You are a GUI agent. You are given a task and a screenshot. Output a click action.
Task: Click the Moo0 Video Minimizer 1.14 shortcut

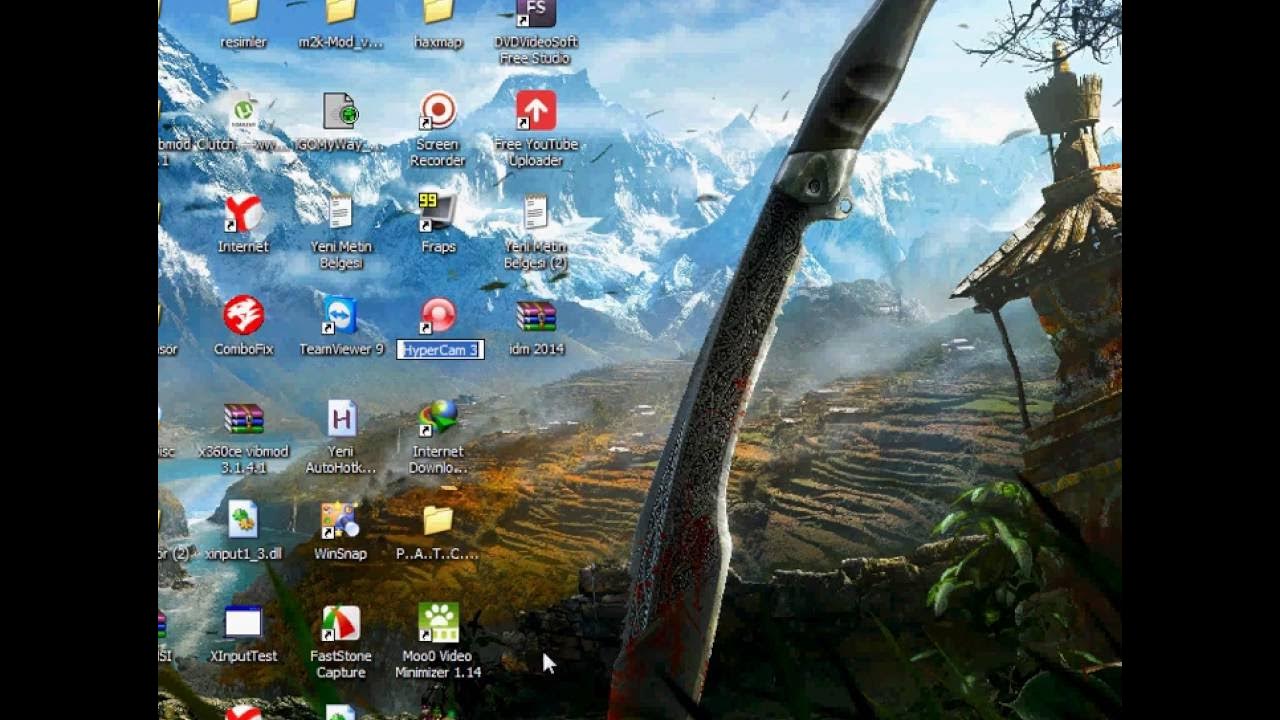[x=438, y=623]
